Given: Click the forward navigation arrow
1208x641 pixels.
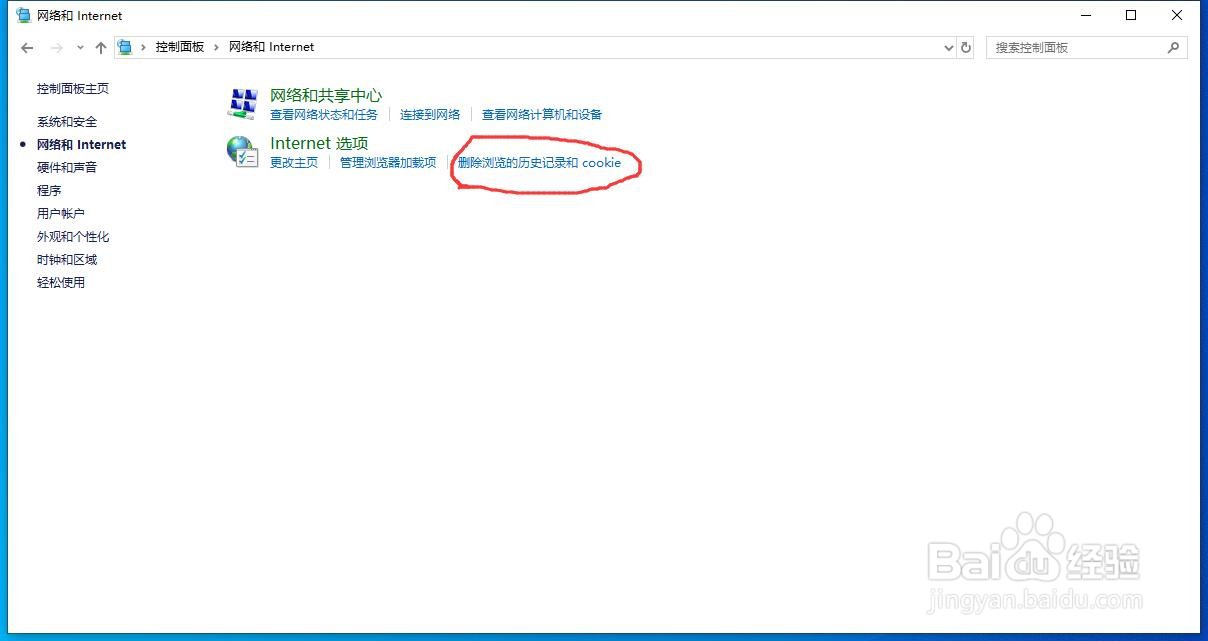Looking at the screenshot, I should [56, 47].
